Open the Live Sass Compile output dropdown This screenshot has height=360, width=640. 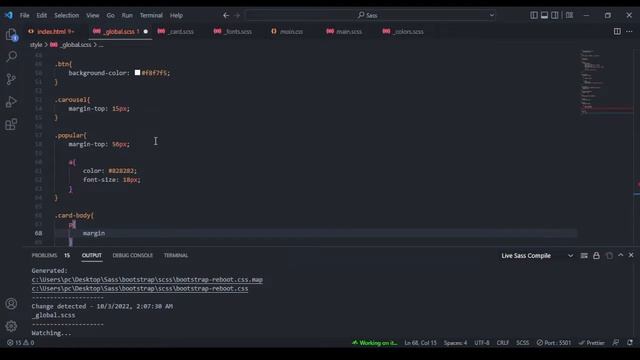pyautogui.click(x=537, y=256)
